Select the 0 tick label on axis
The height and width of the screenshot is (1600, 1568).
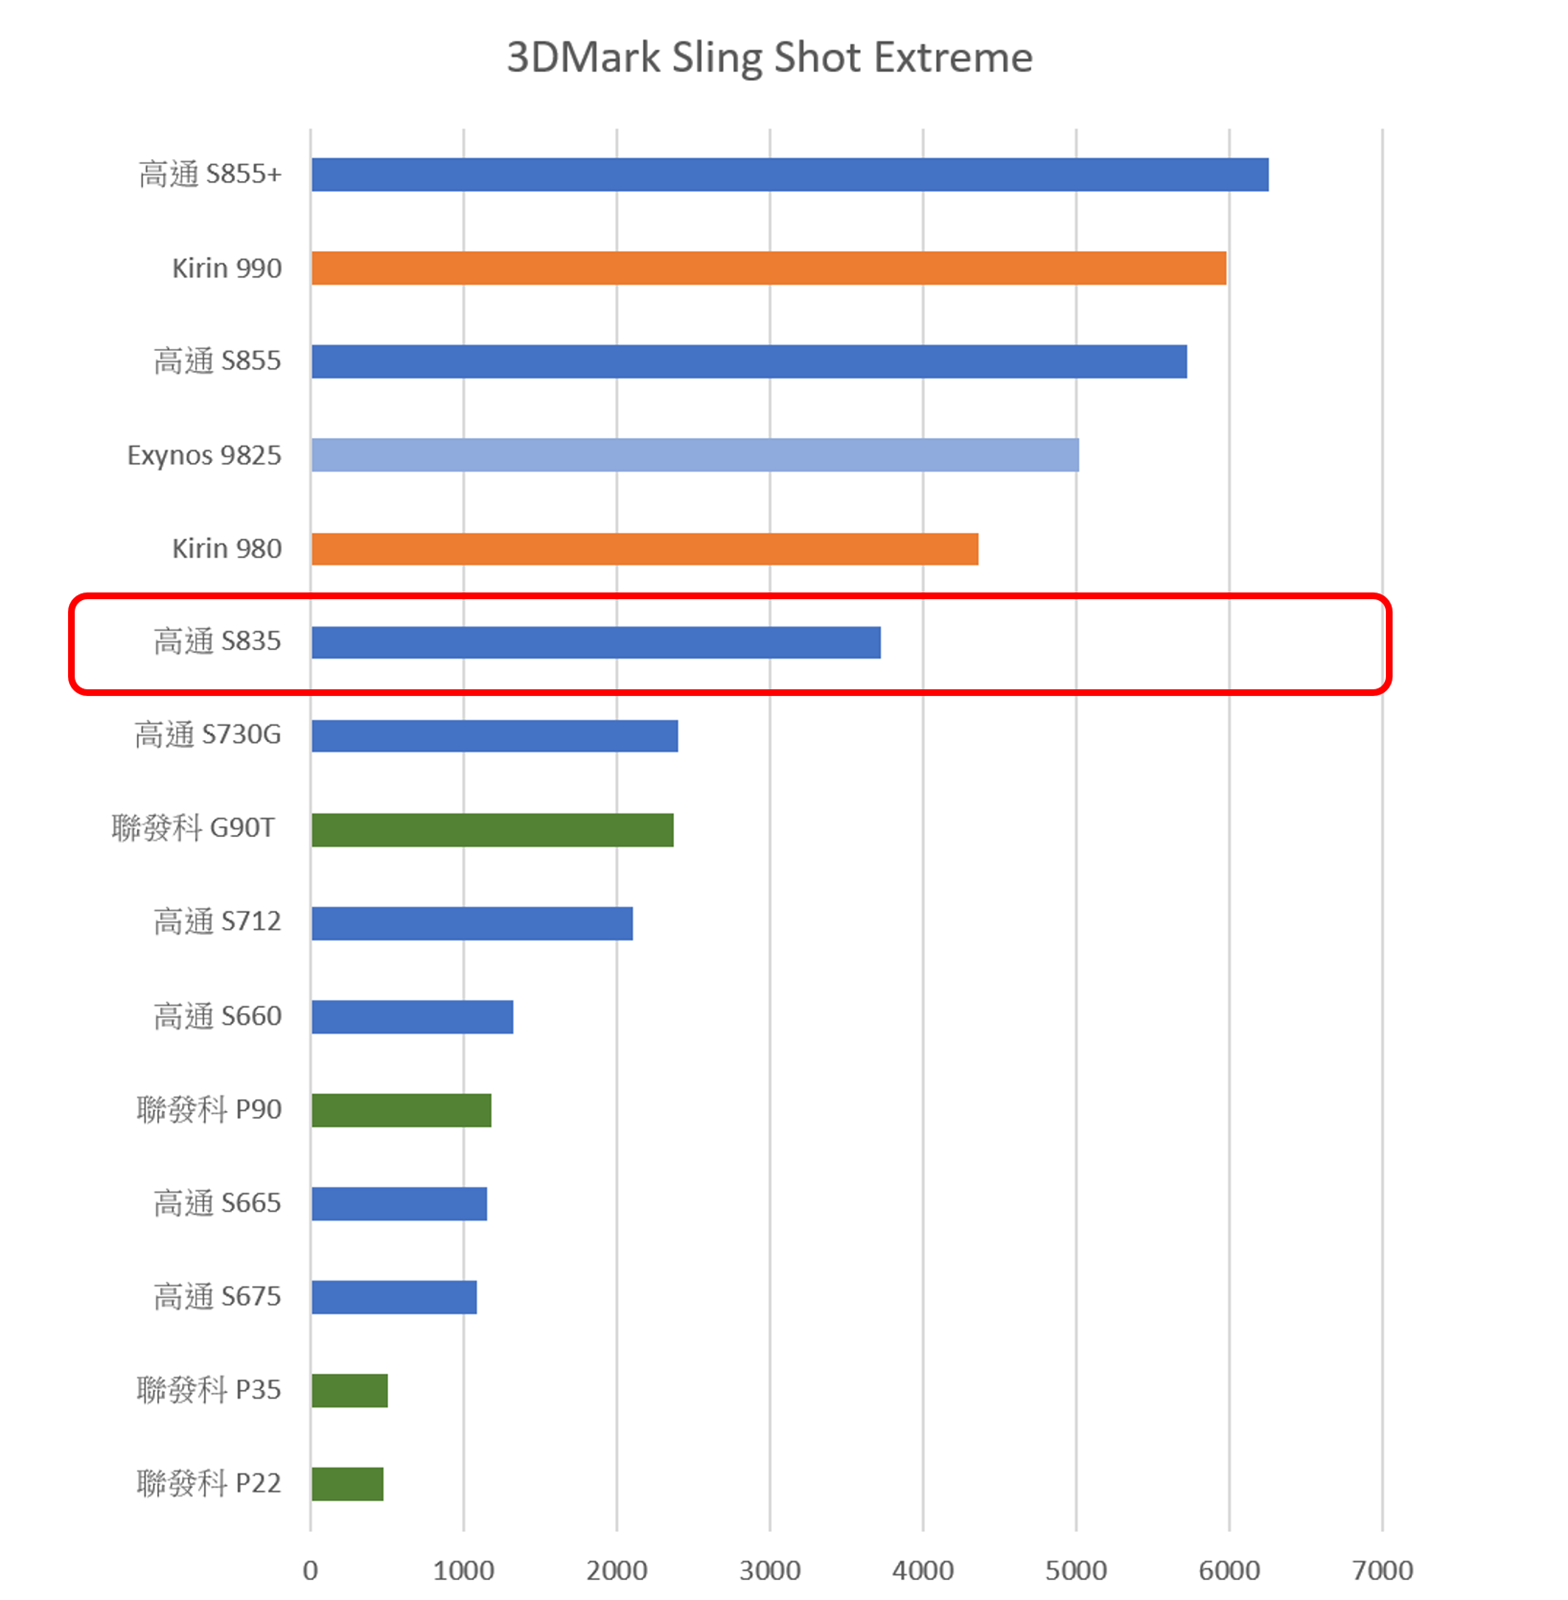coord(310,1570)
